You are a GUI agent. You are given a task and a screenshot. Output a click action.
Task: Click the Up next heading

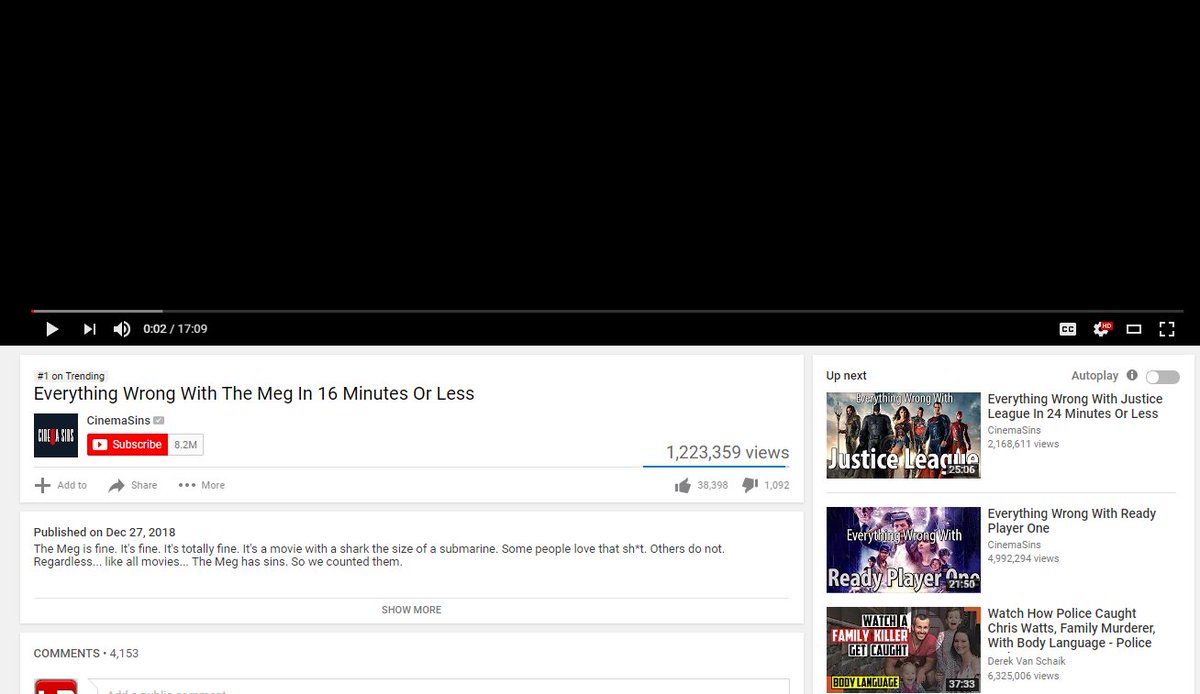click(x=846, y=376)
